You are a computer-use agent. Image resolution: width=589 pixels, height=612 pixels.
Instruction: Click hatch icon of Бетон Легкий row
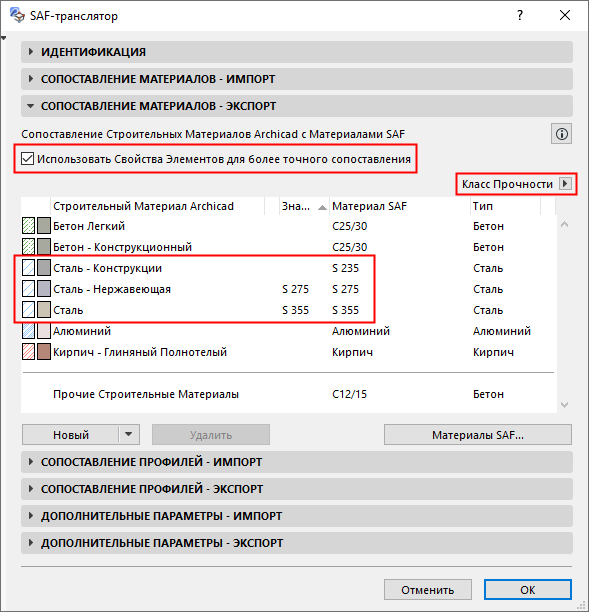pos(28,226)
